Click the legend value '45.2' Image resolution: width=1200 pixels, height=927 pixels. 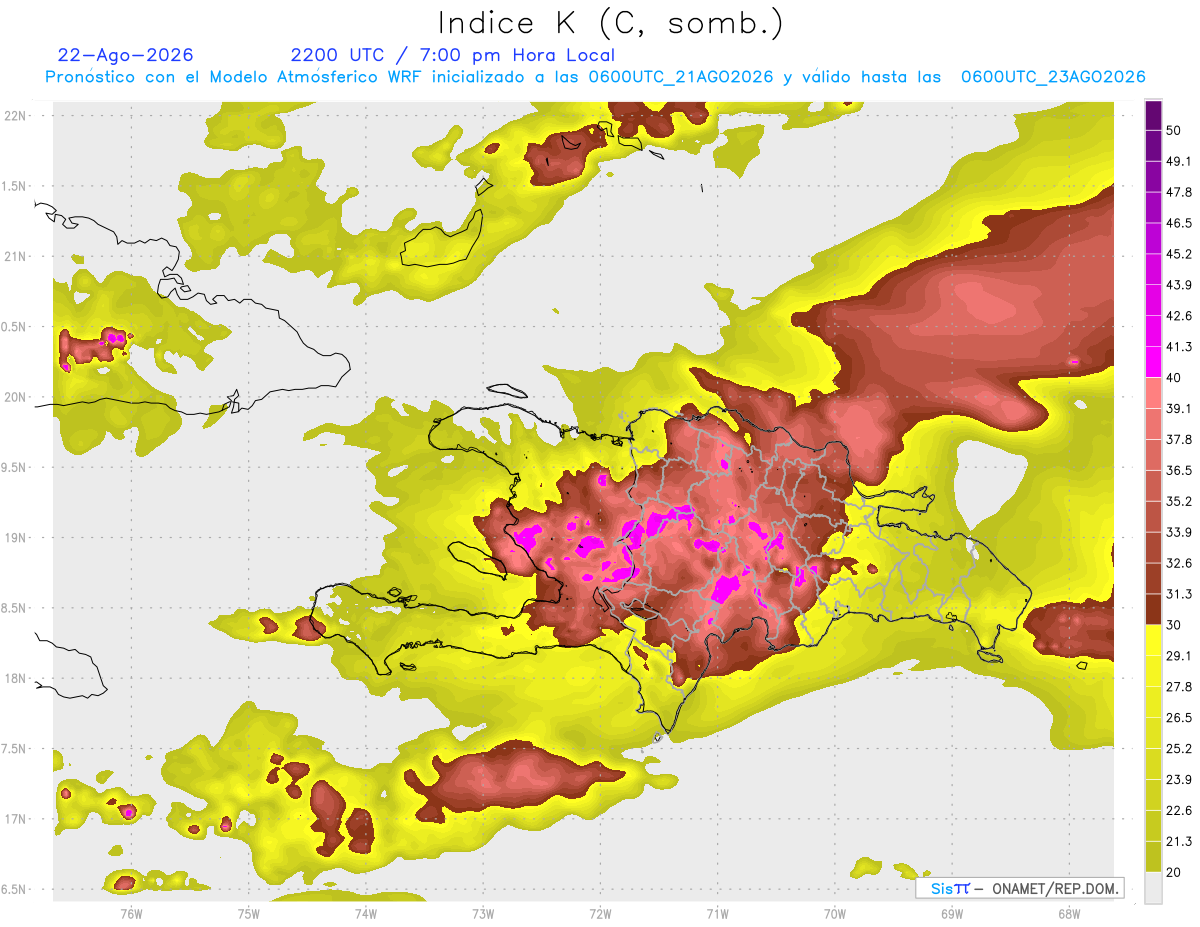click(x=1180, y=254)
